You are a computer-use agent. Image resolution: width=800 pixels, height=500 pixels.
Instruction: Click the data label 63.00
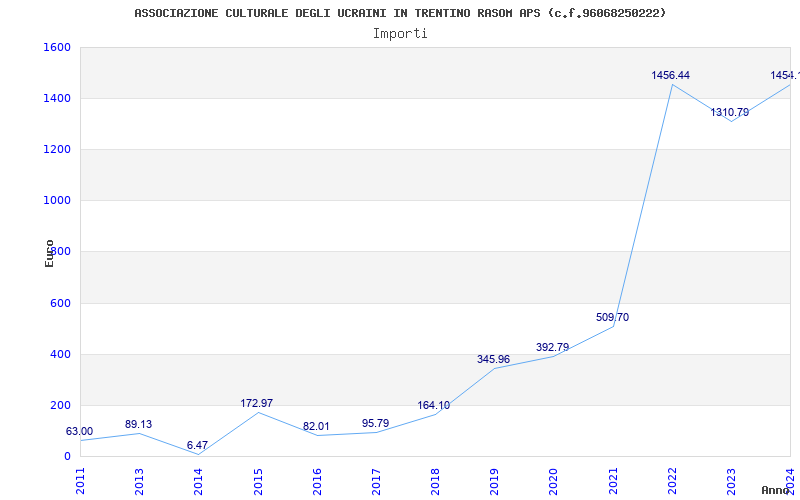[x=80, y=432]
